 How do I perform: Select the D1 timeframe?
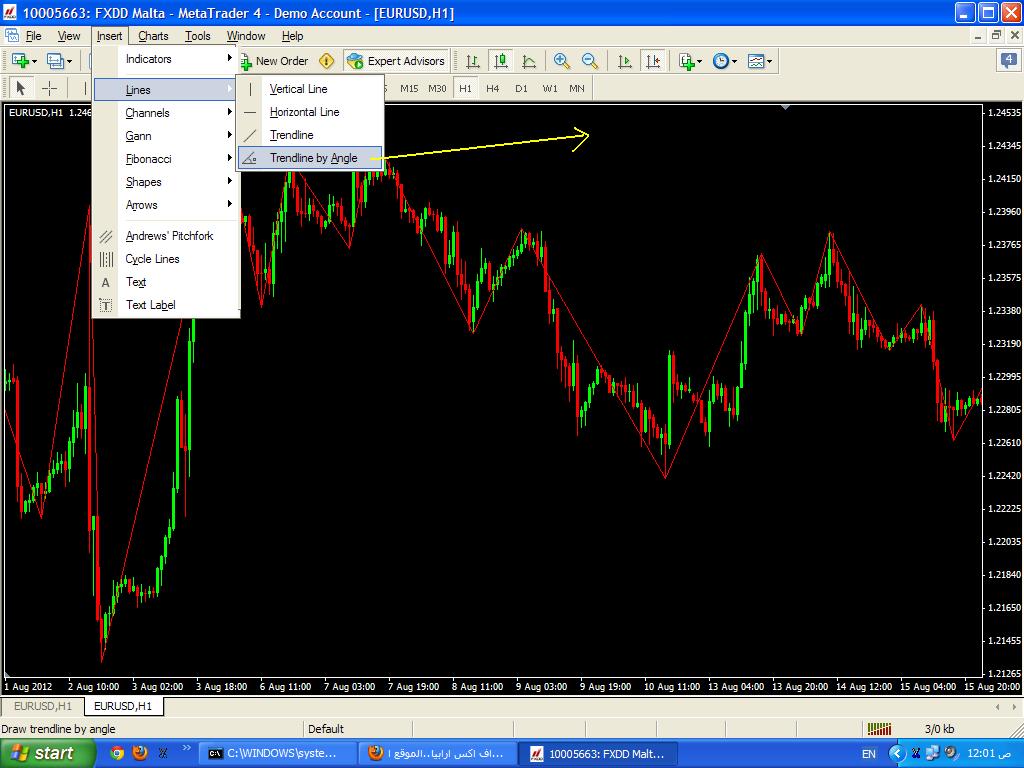pyautogui.click(x=521, y=88)
